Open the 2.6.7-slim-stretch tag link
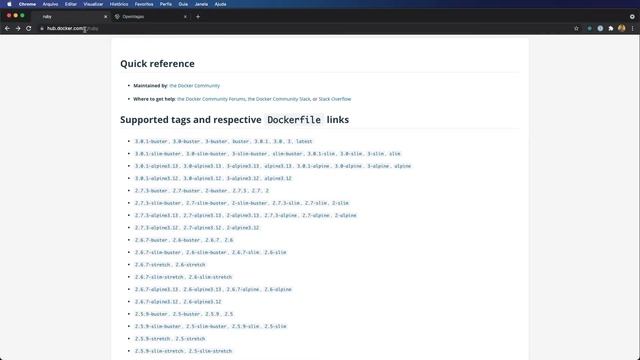 (159, 277)
